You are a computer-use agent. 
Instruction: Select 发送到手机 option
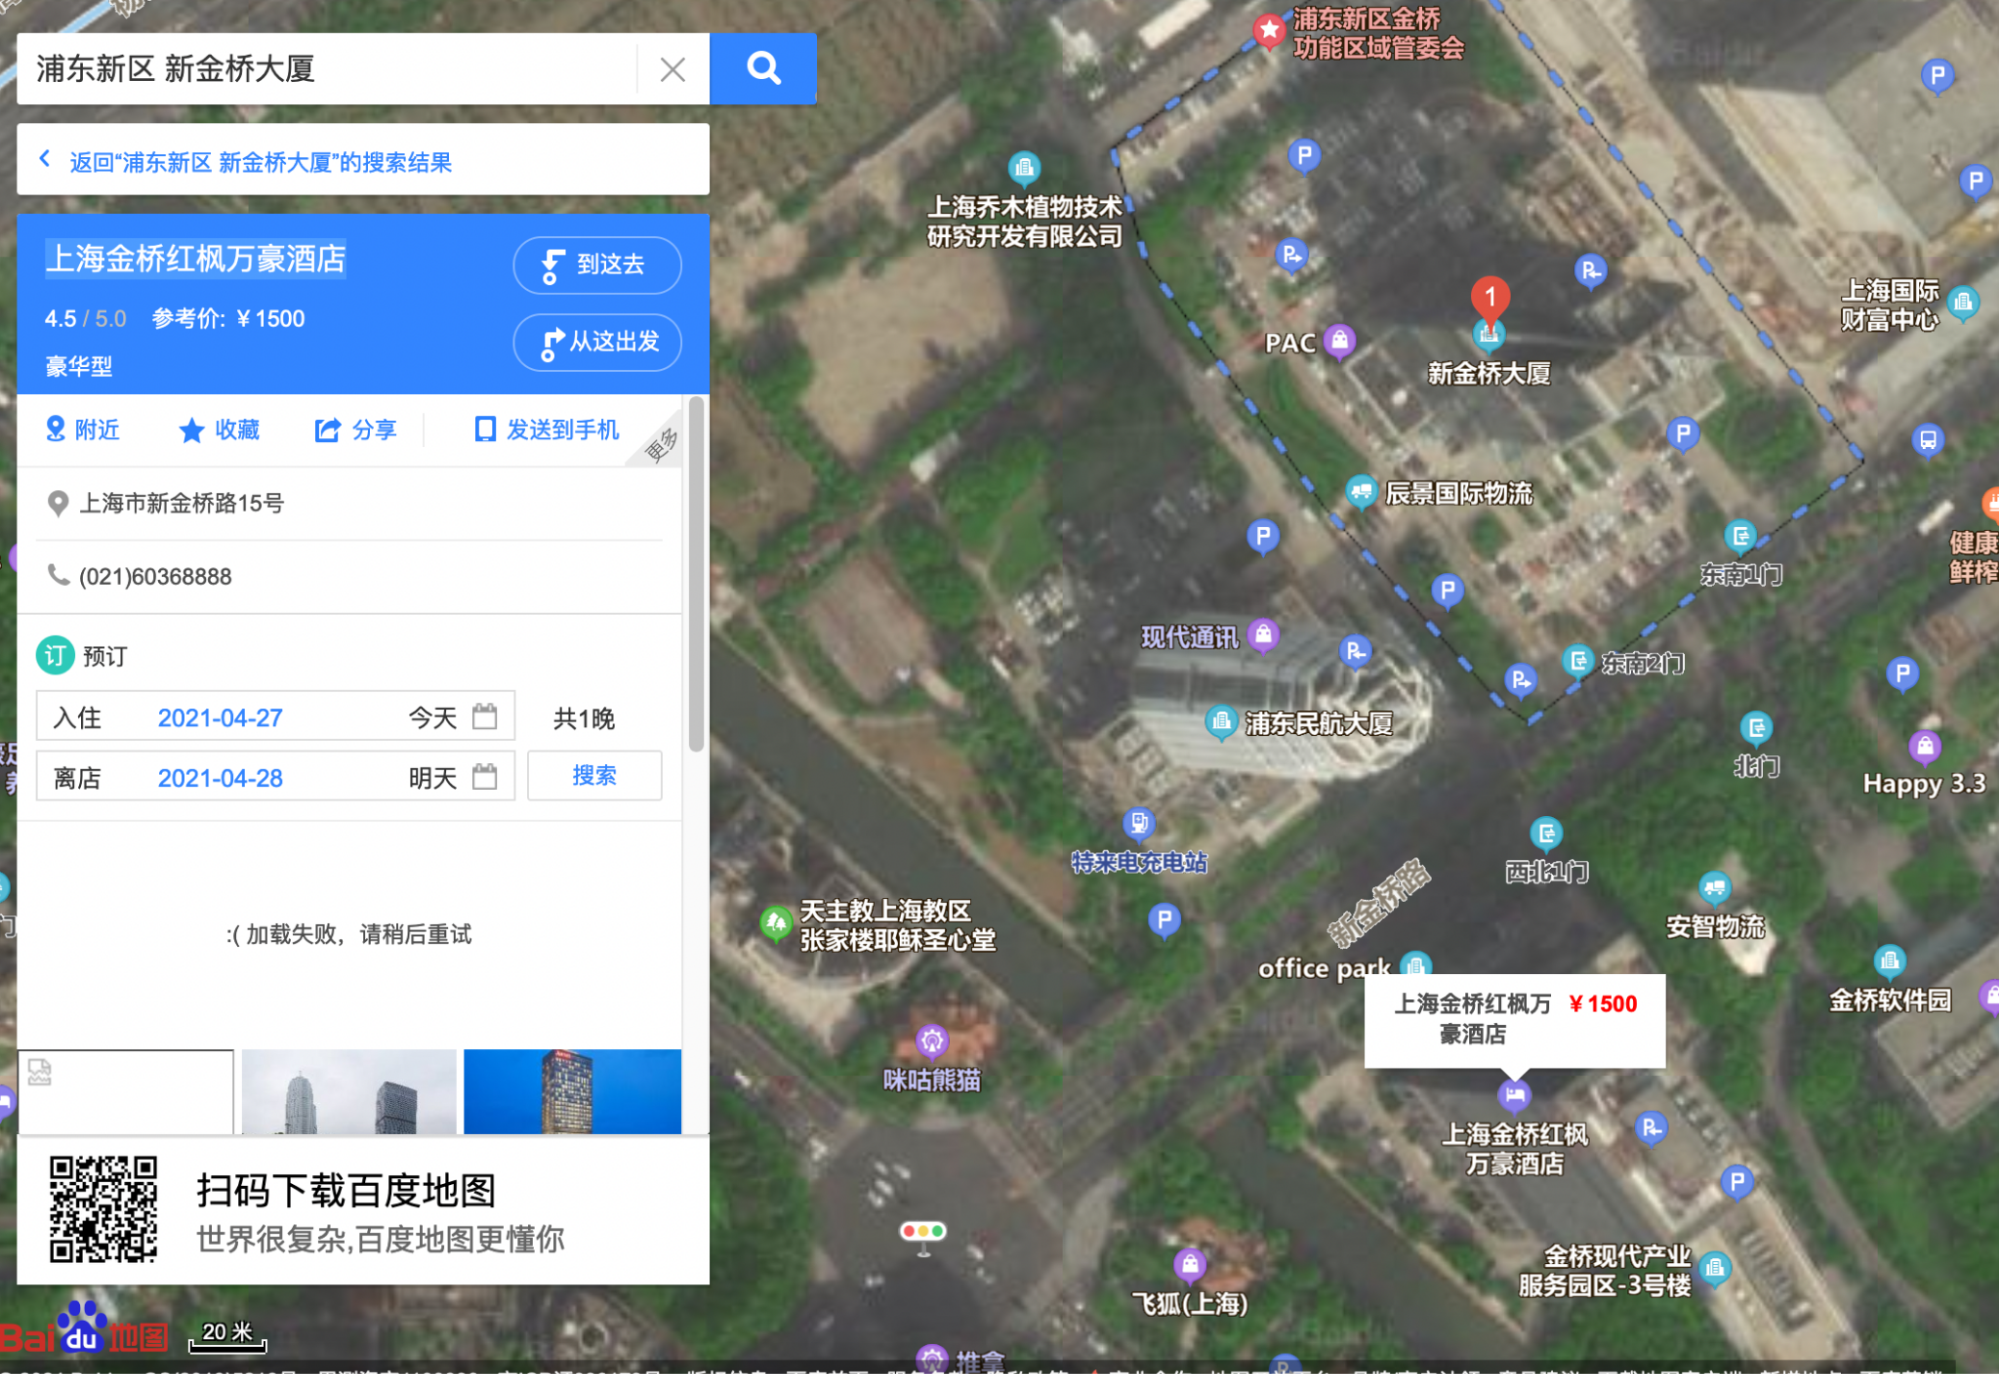pos(546,430)
